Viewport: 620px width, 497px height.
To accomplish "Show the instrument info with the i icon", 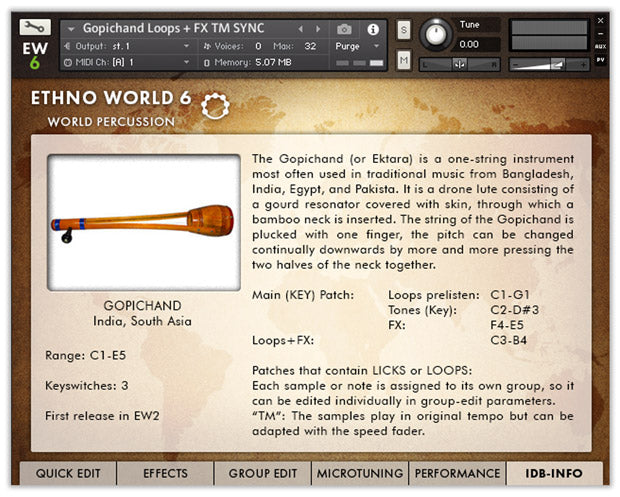I will click(x=373, y=29).
